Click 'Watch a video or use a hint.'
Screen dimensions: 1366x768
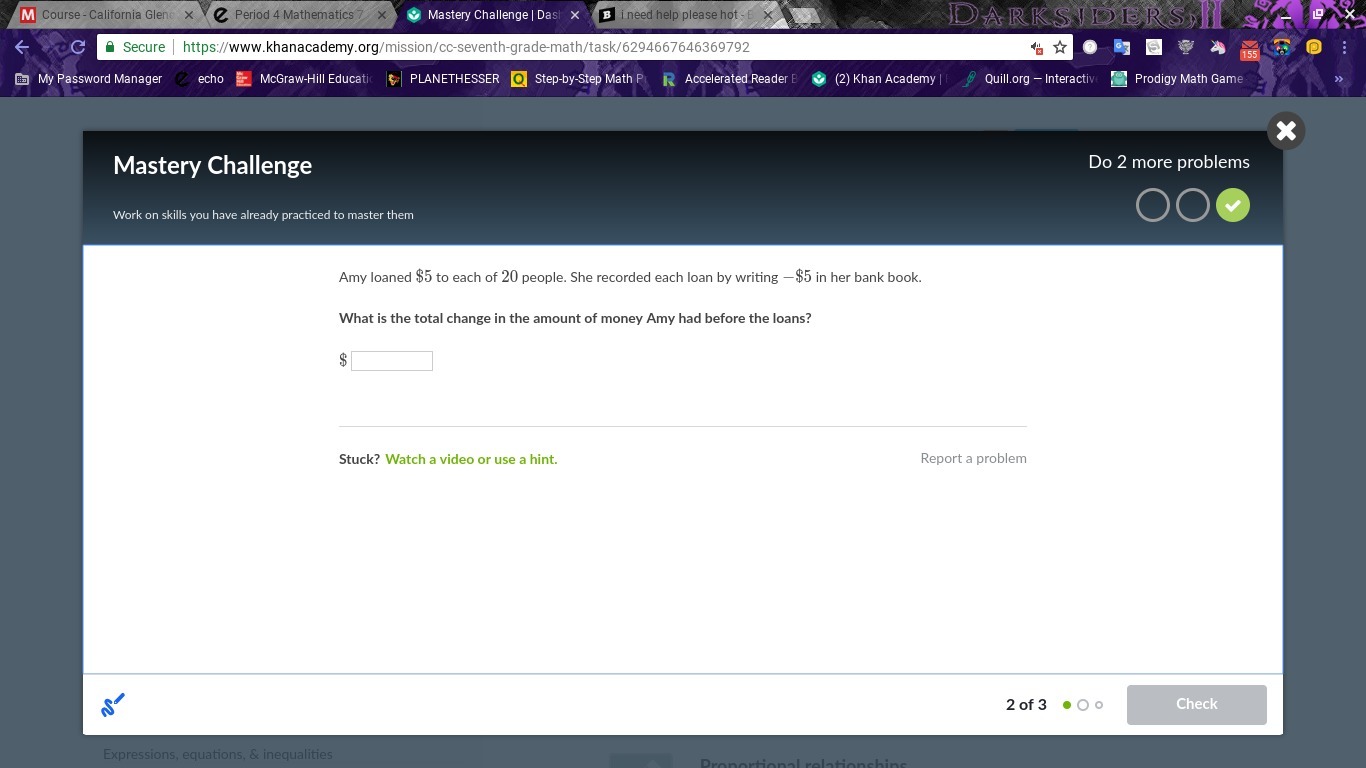point(471,459)
